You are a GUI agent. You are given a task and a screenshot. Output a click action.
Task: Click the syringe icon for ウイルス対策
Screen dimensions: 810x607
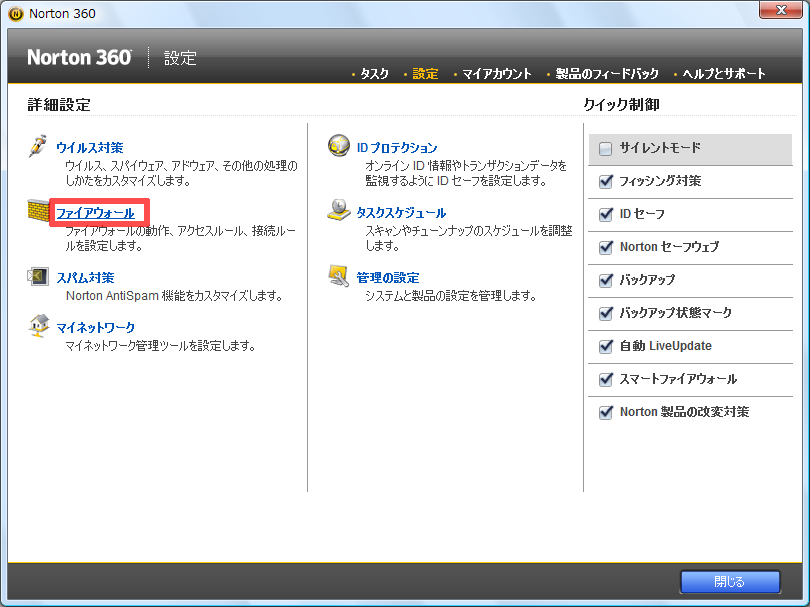[x=38, y=149]
